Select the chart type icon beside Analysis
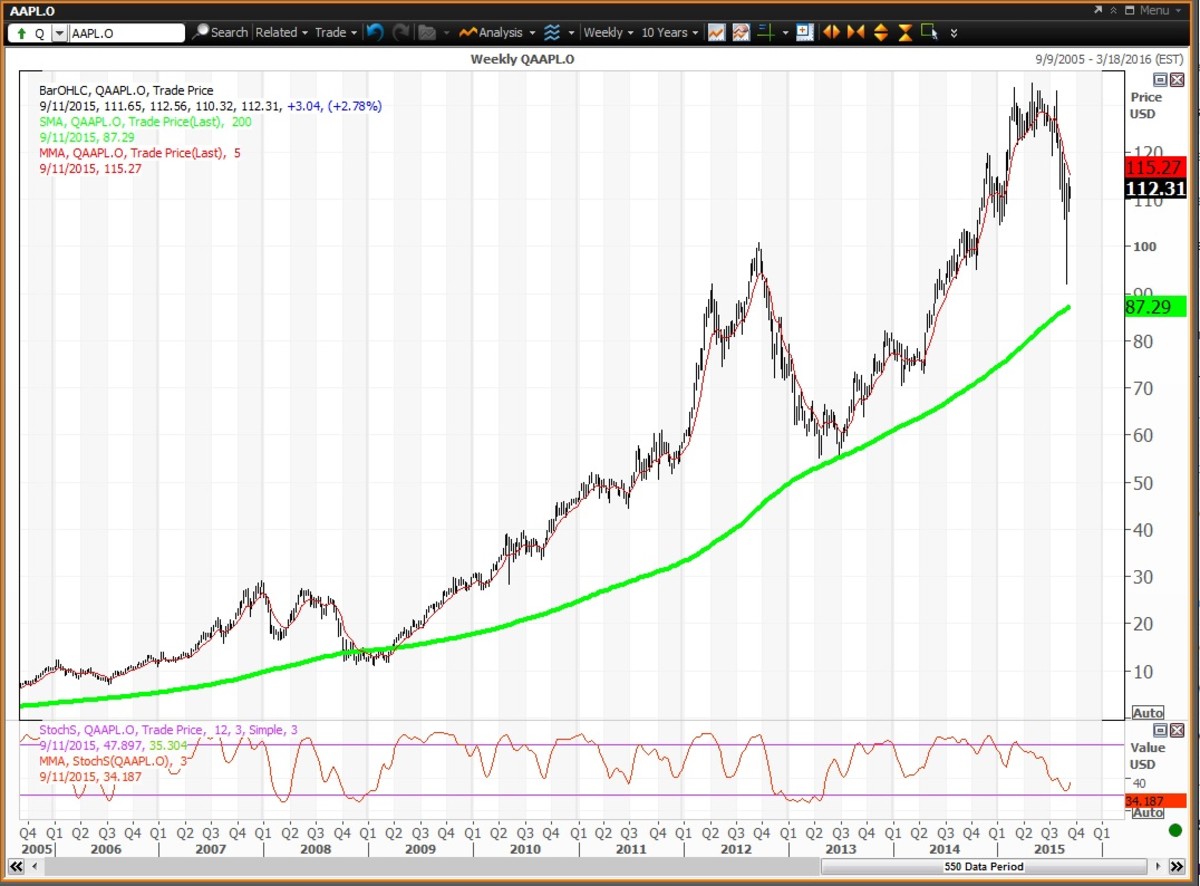The height and width of the screenshot is (886, 1200). (550, 32)
